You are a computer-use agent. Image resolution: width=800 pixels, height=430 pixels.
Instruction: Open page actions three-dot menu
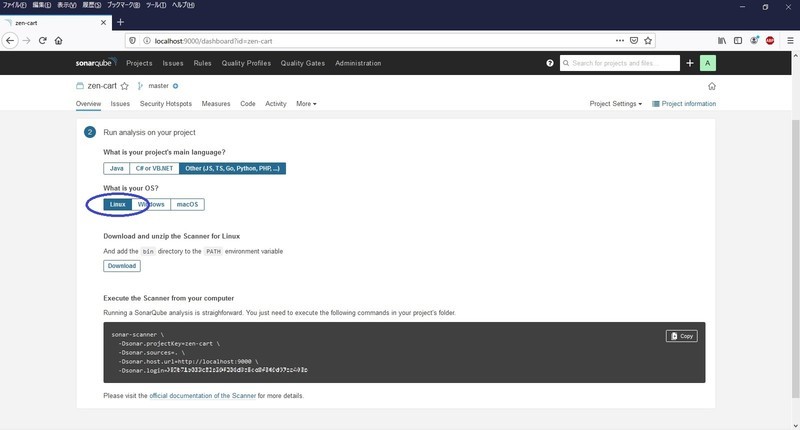tap(619, 41)
